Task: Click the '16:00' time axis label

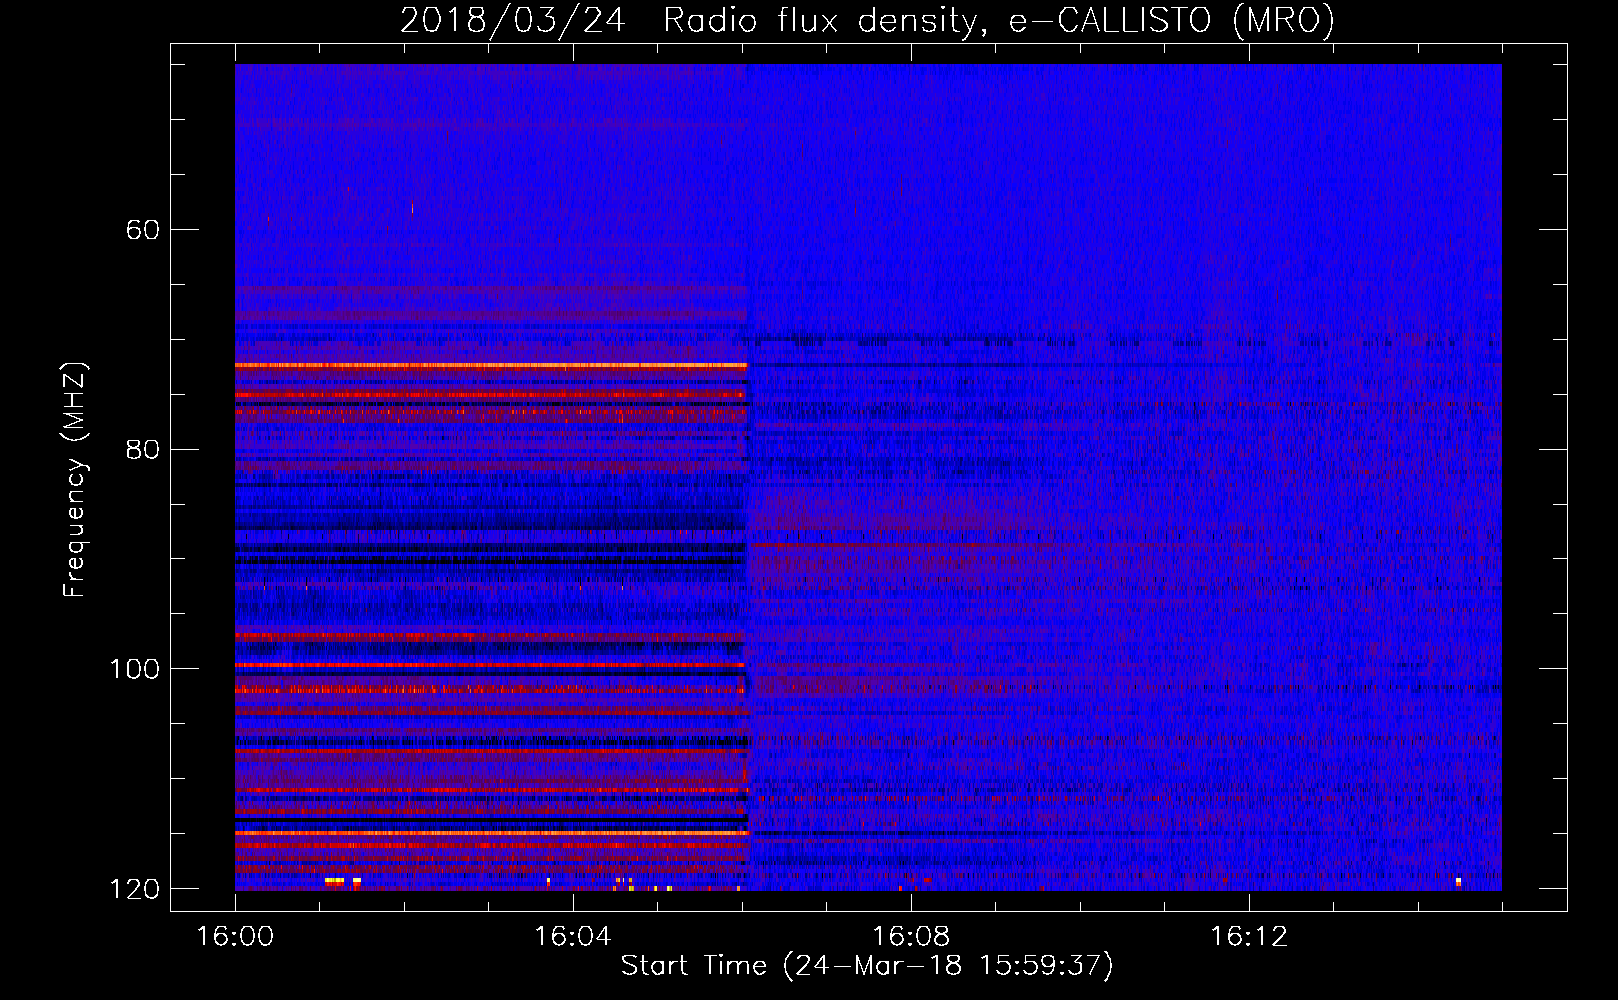Action: point(235,937)
